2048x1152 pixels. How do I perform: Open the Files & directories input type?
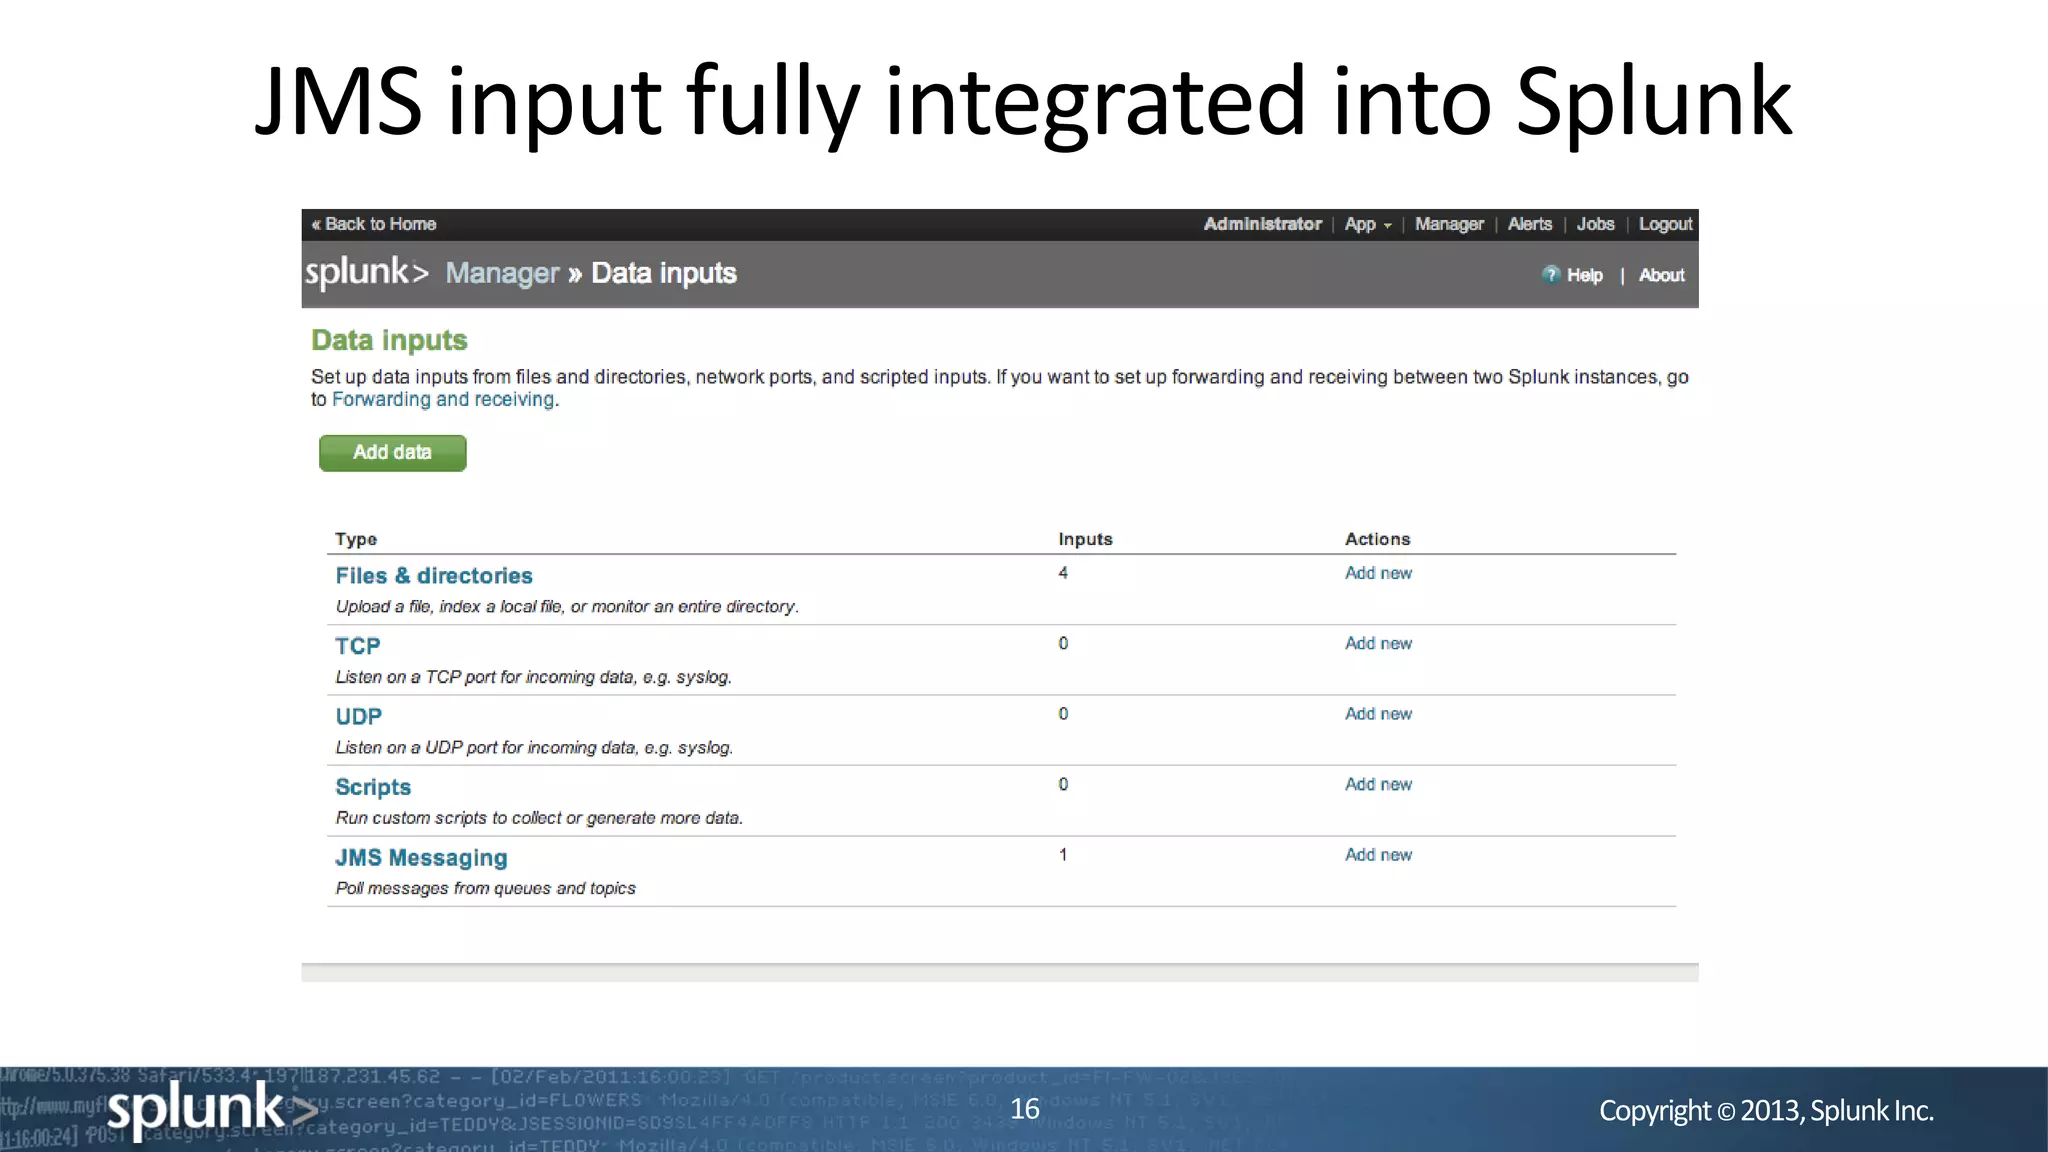tap(434, 576)
